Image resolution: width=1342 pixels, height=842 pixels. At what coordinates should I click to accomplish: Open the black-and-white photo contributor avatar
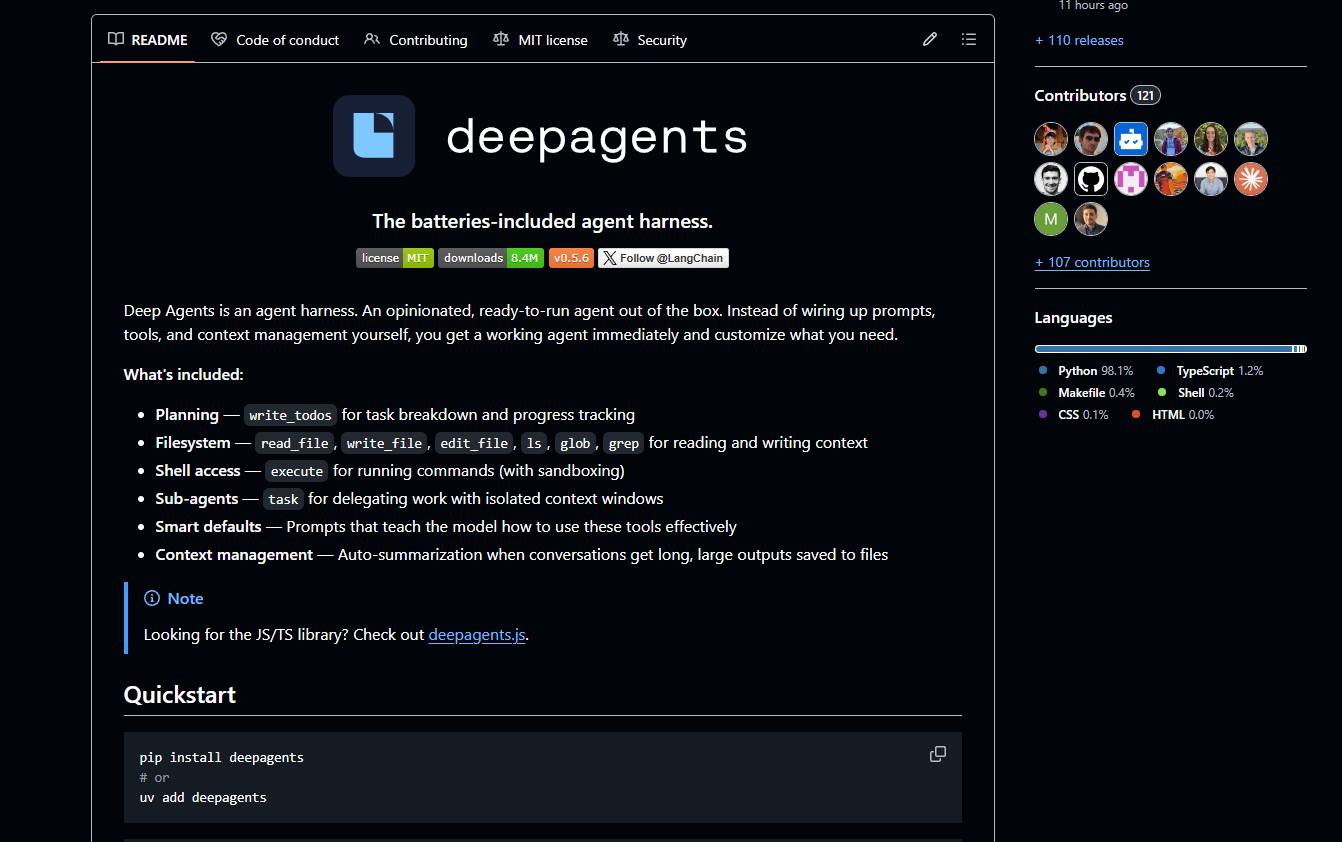point(1051,179)
